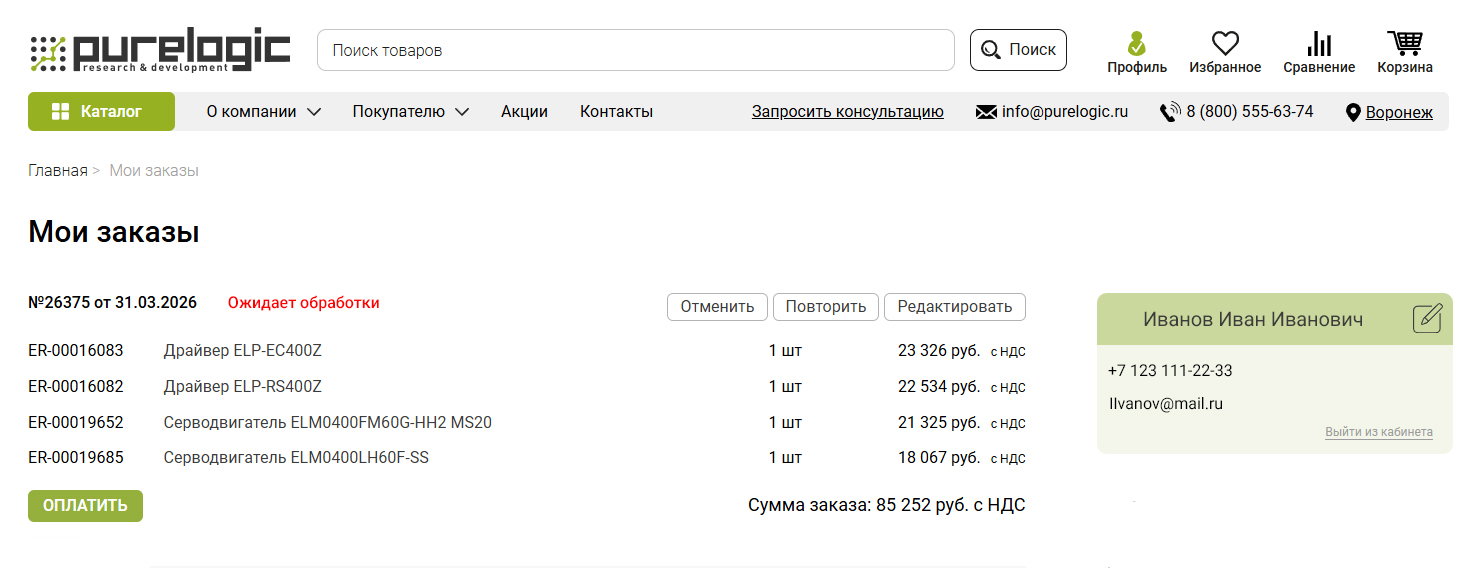Image resolution: width=1480 pixels, height=568 pixels.
Task: Open Серводвигатель ELM0400FM60G-HH2 MS20
Action: click(328, 423)
